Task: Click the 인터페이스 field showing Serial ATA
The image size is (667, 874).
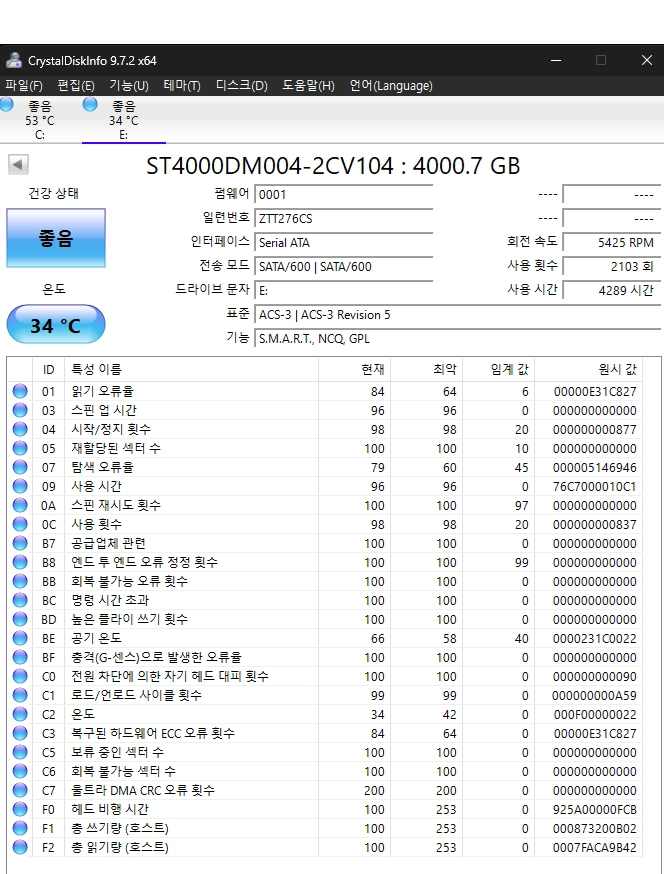Action: coord(343,242)
